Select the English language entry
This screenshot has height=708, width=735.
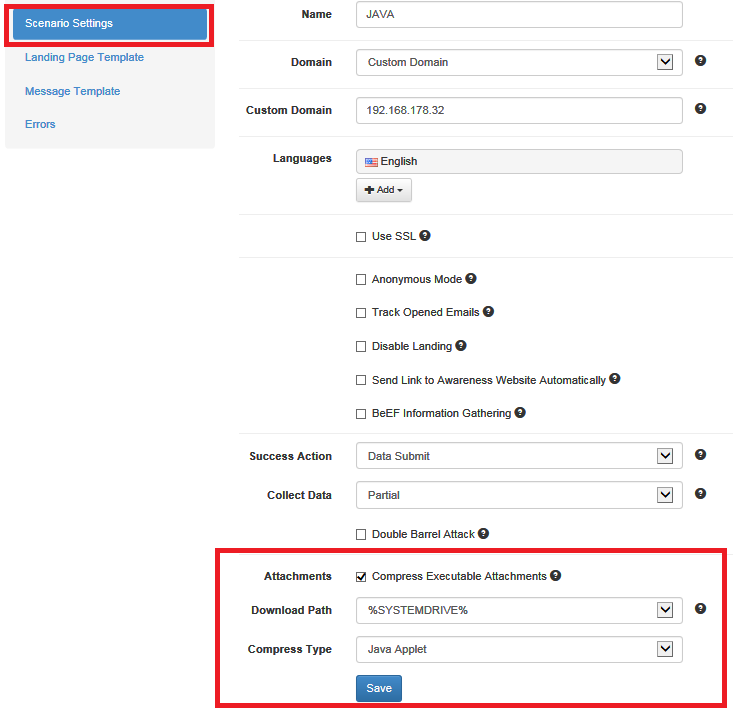pos(519,161)
